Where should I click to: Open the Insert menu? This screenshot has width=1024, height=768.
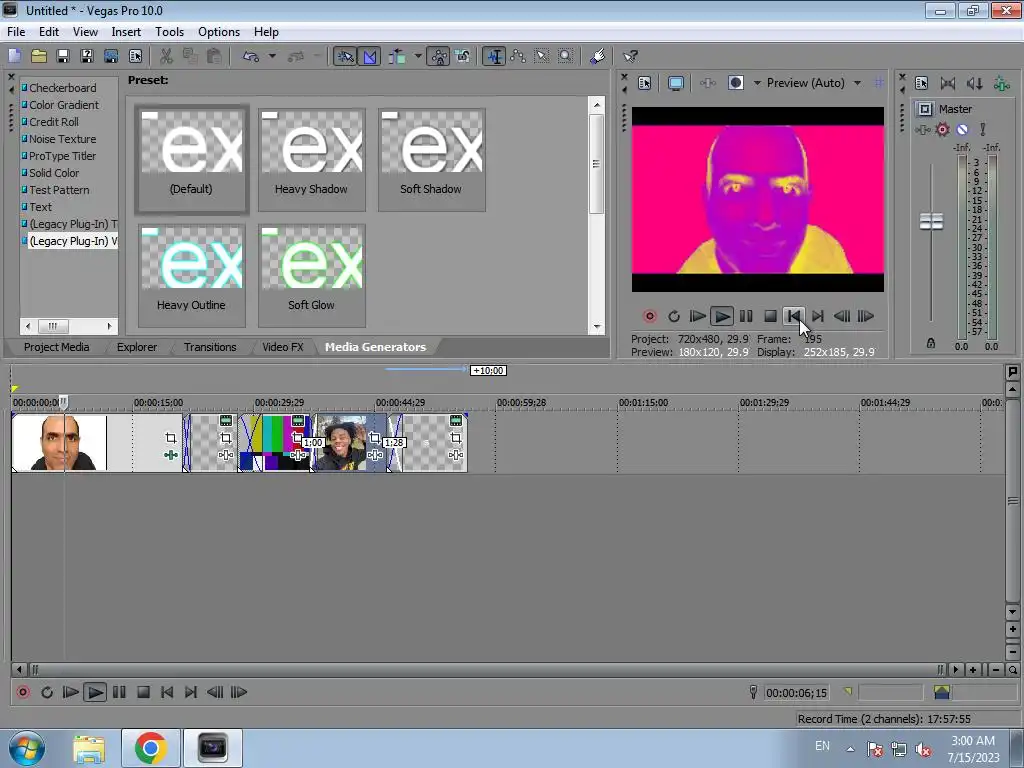(126, 31)
